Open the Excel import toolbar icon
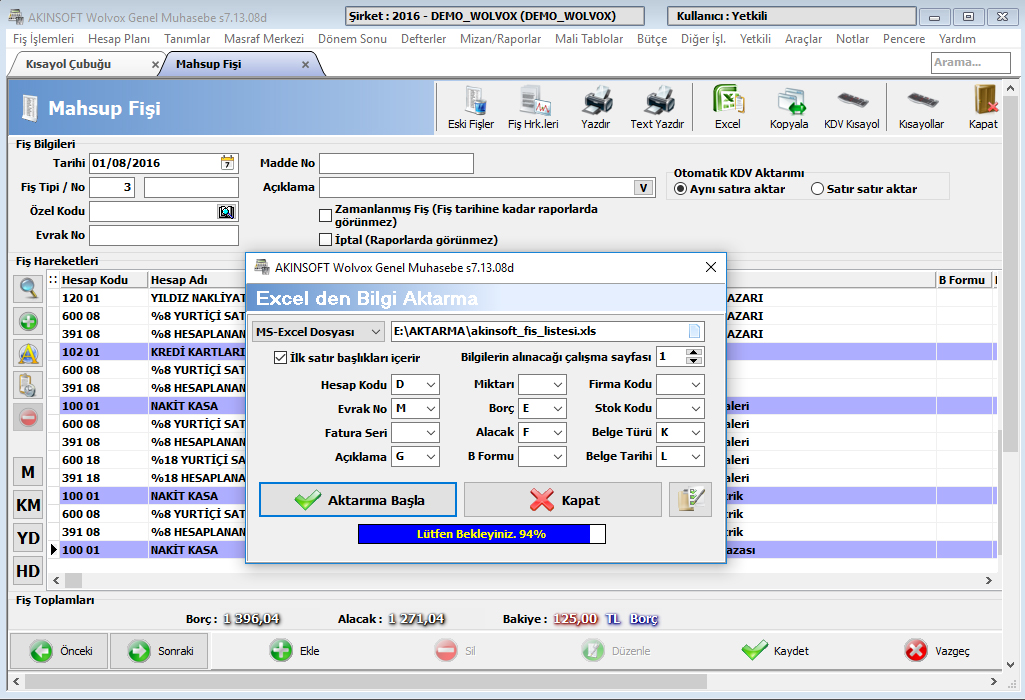This screenshot has width=1025, height=700. (x=728, y=108)
